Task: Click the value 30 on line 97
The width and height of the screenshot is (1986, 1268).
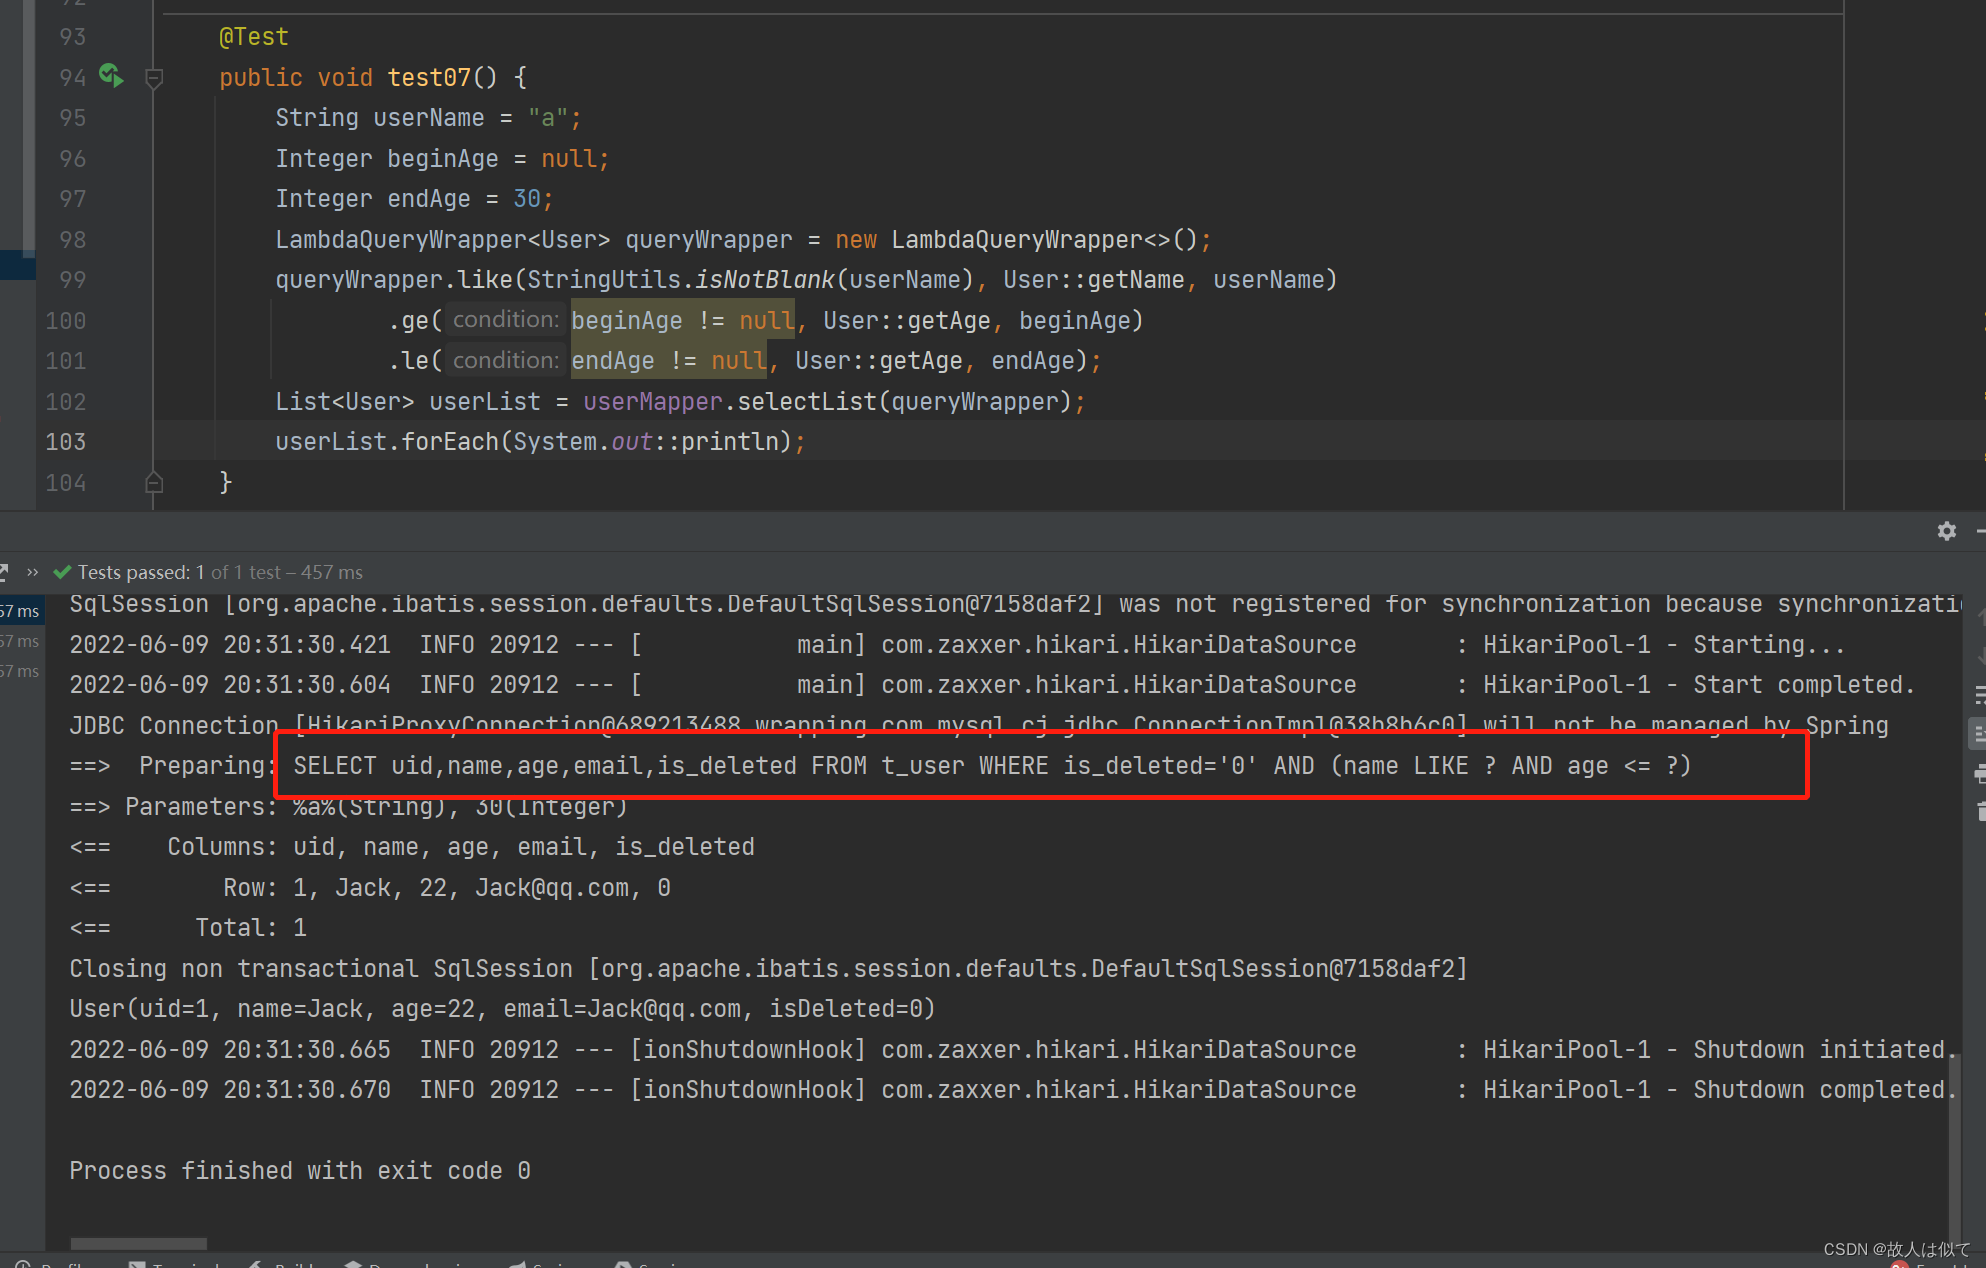Action: point(527,199)
